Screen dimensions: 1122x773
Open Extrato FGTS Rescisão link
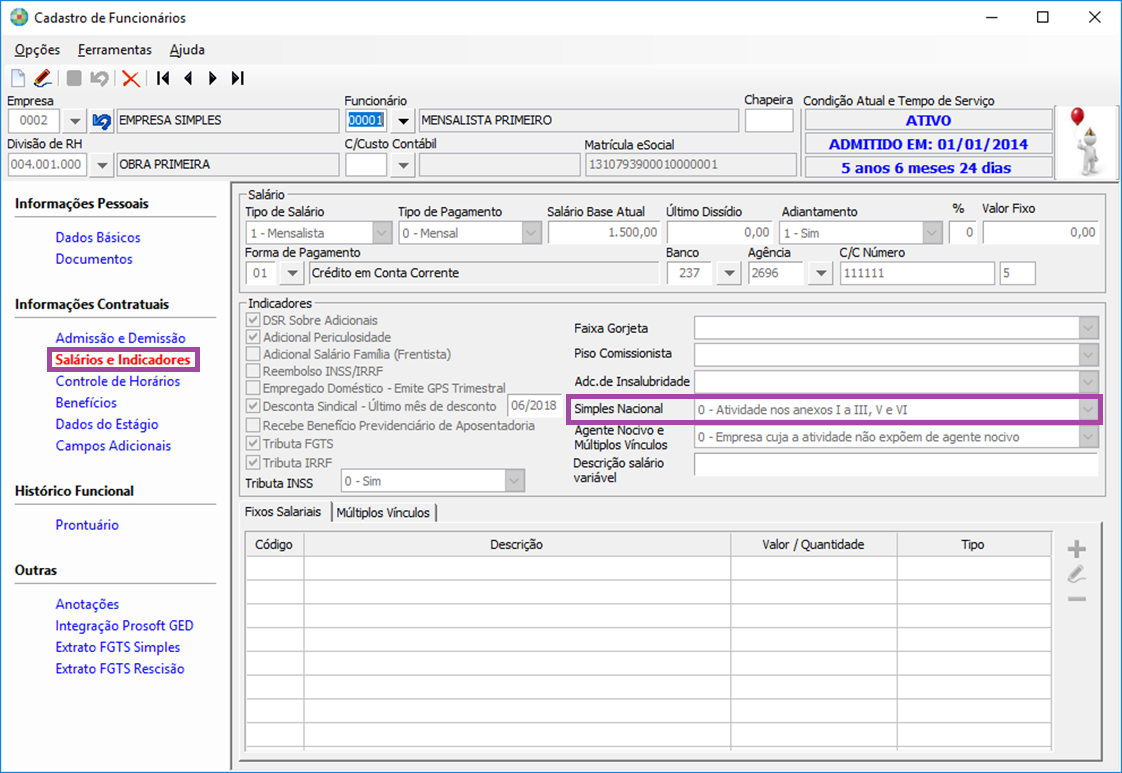pos(120,669)
